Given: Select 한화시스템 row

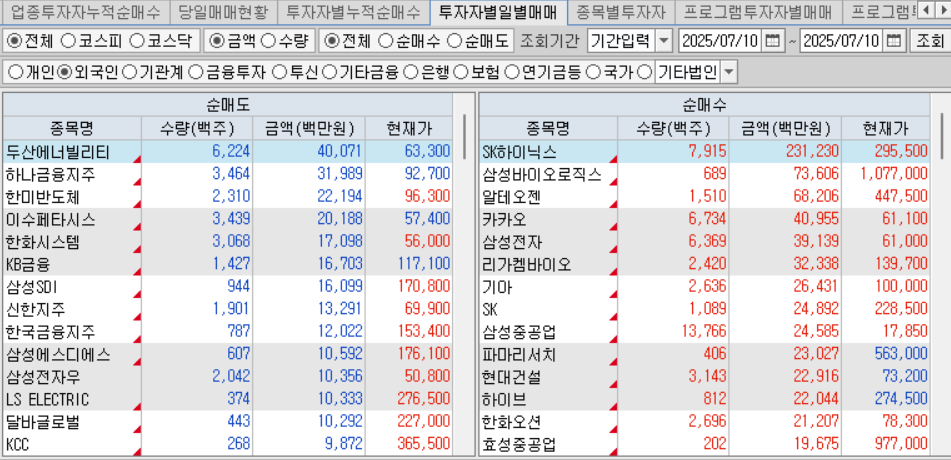Looking at the screenshot, I should [x=227, y=242].
